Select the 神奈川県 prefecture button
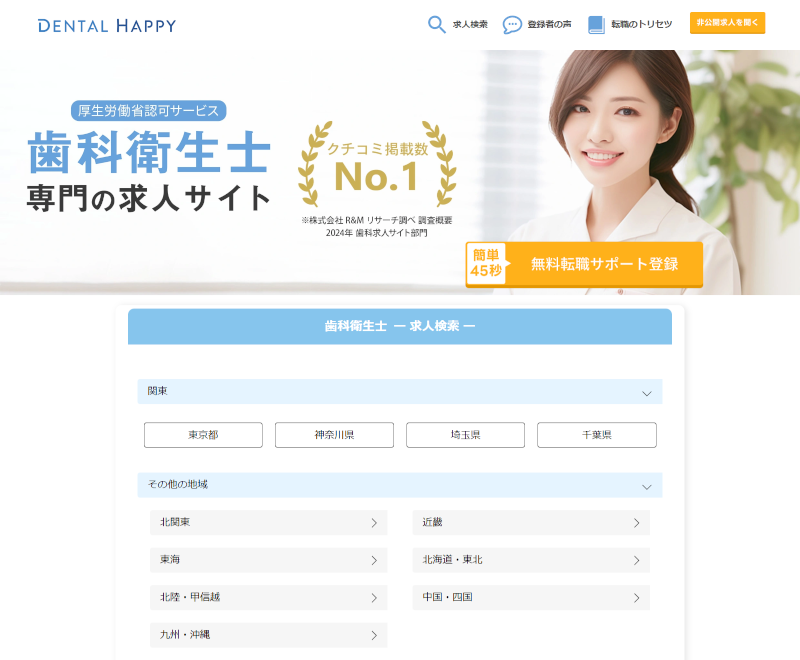800x660 pixels. [334, 435]
